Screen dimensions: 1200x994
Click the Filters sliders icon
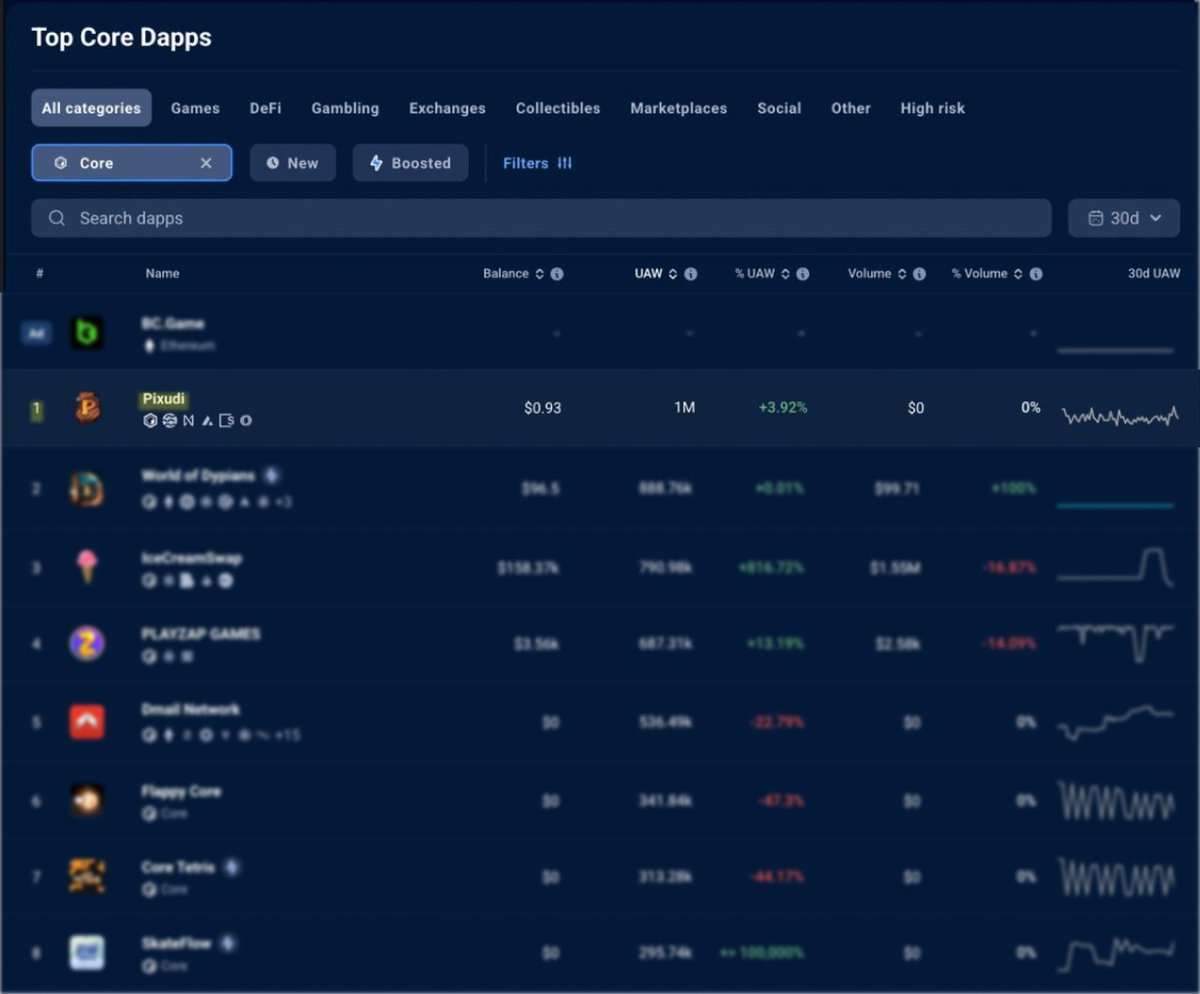pos(565,163)
